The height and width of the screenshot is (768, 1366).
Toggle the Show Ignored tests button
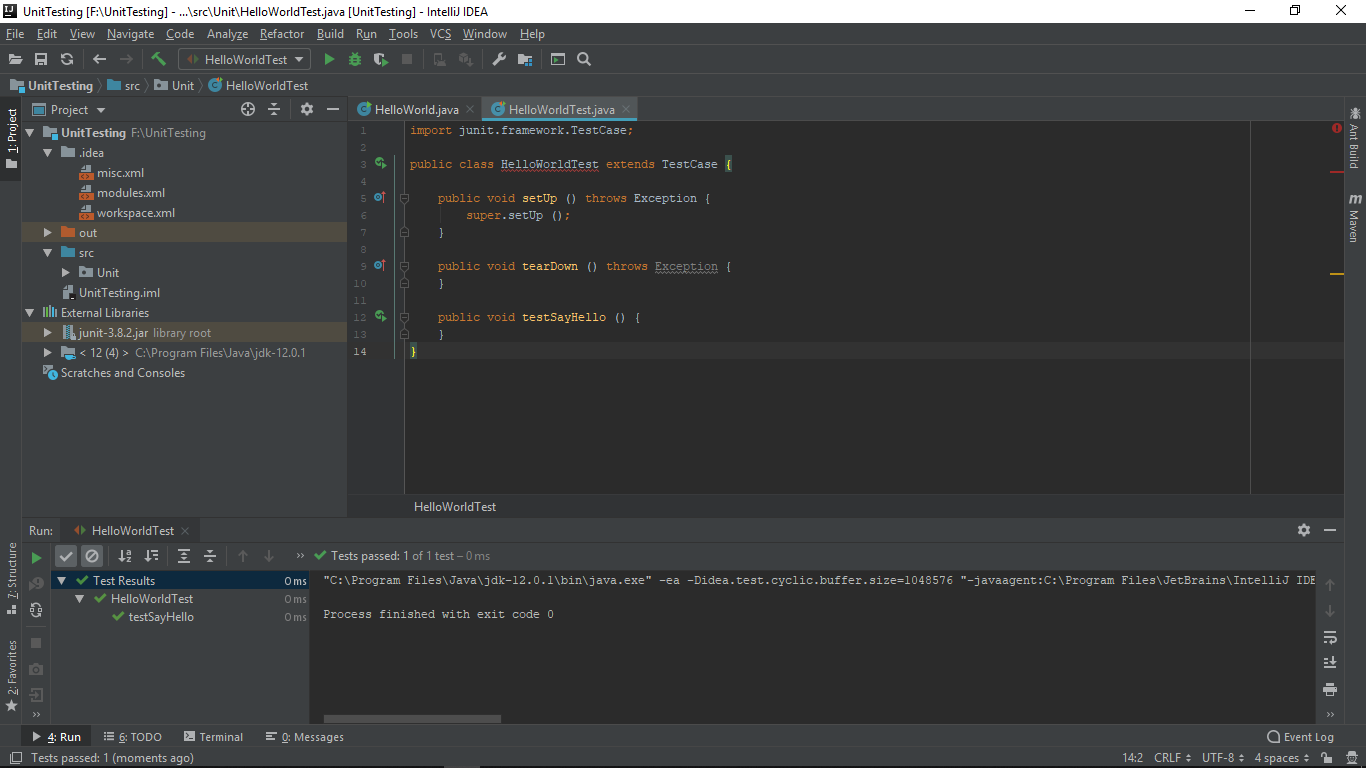click(x=92, y=556)
